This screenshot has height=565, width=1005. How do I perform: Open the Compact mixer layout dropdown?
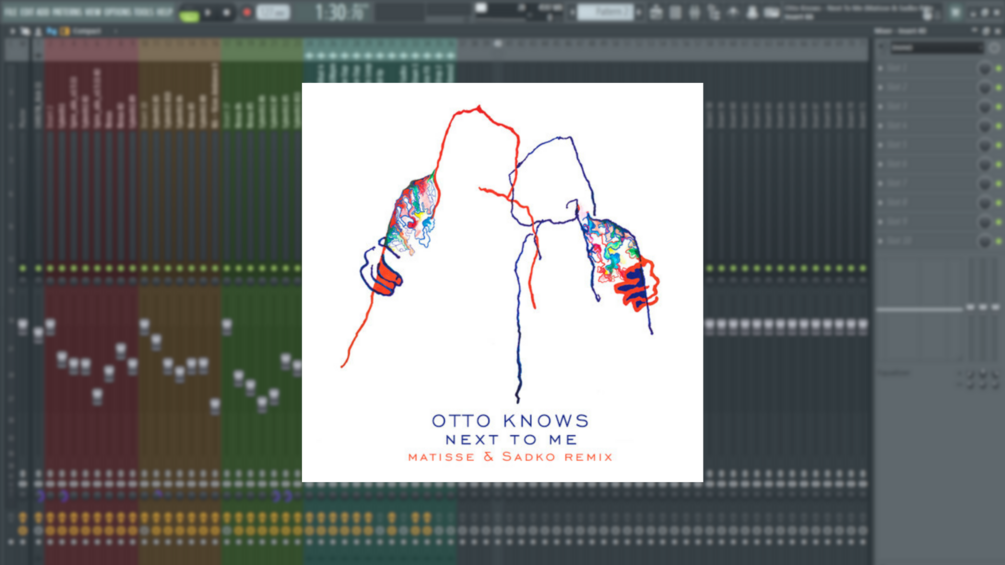(95, 31)
